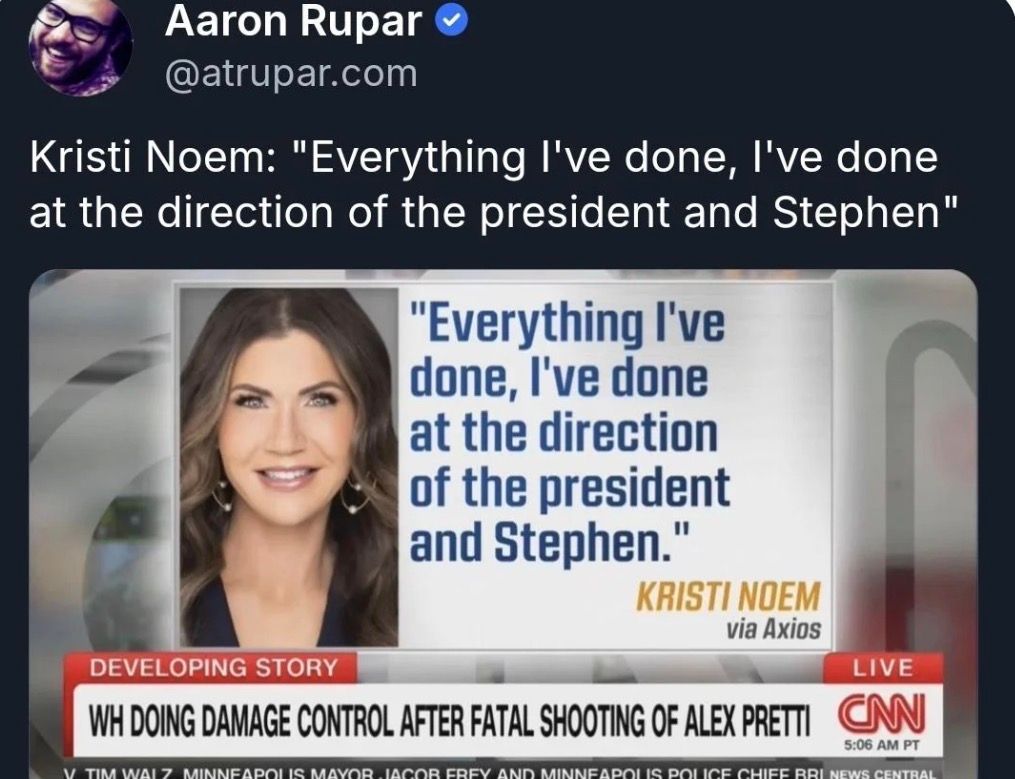The image size is (1015, 779).
Task: Click the red LIVE badge
Action: pyautogui.click(x=880, y=667)
